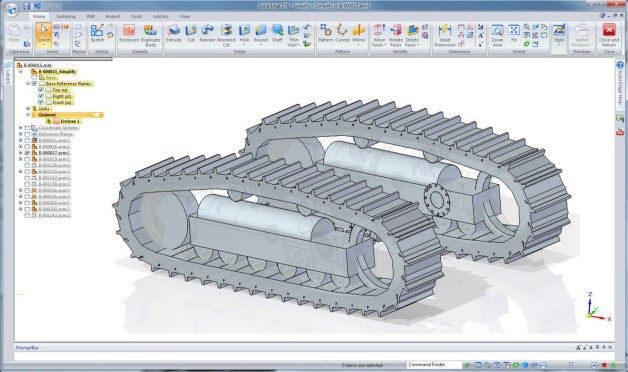
Task: Start the Enclosure command
Action: pyautogui.click(x=129, y=33)
